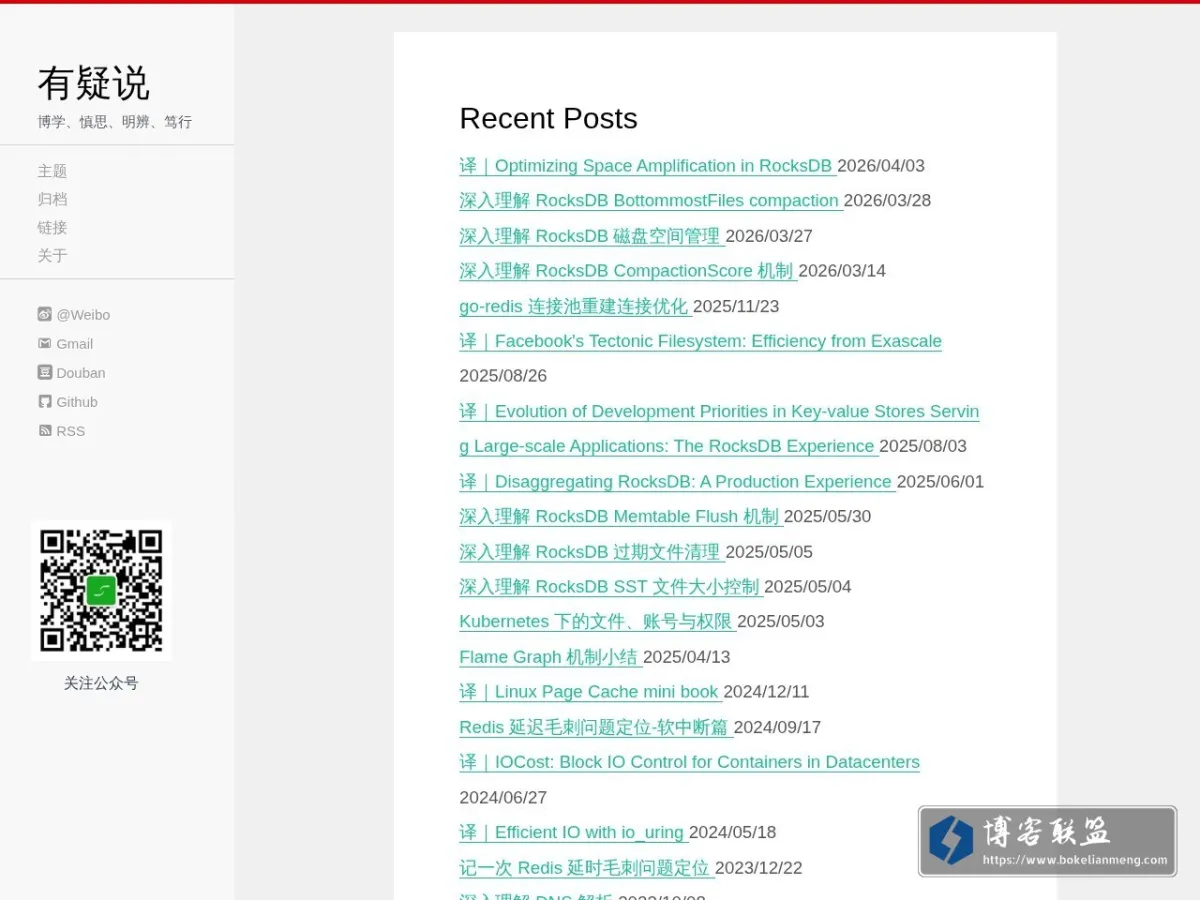Open 记一次 Redis 延时毛刺问题定位 post
This screenshot has height=900, width=1200.
click(x=585, y=868)
